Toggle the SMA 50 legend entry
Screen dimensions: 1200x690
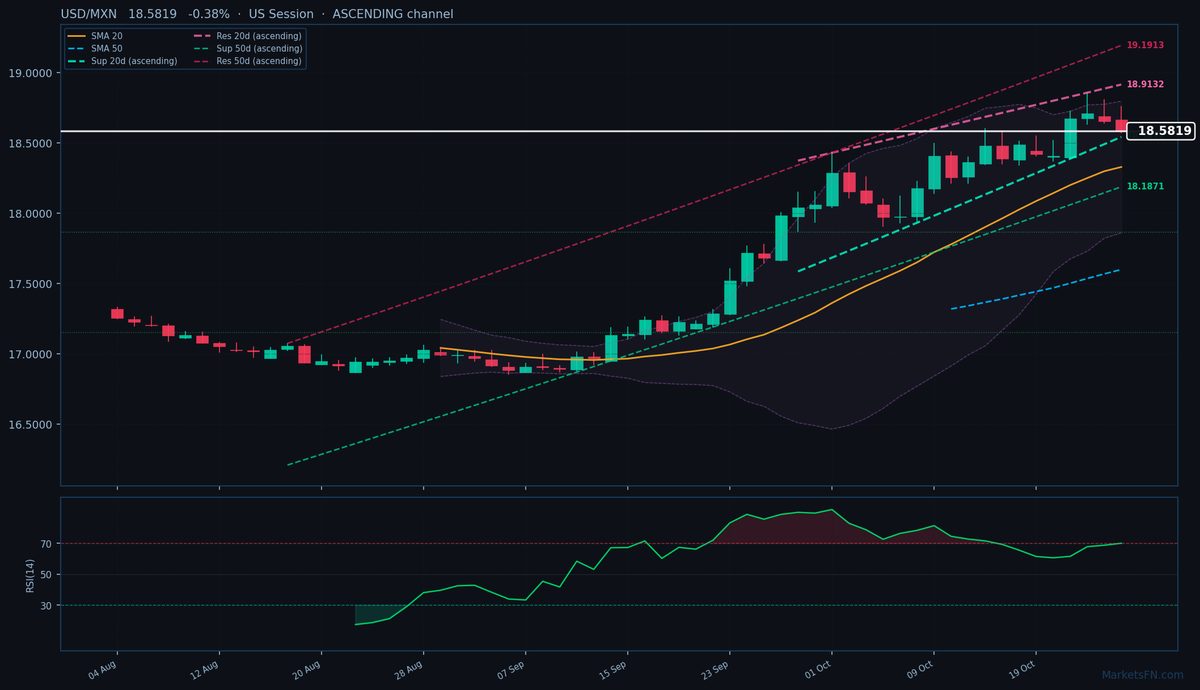93,48
